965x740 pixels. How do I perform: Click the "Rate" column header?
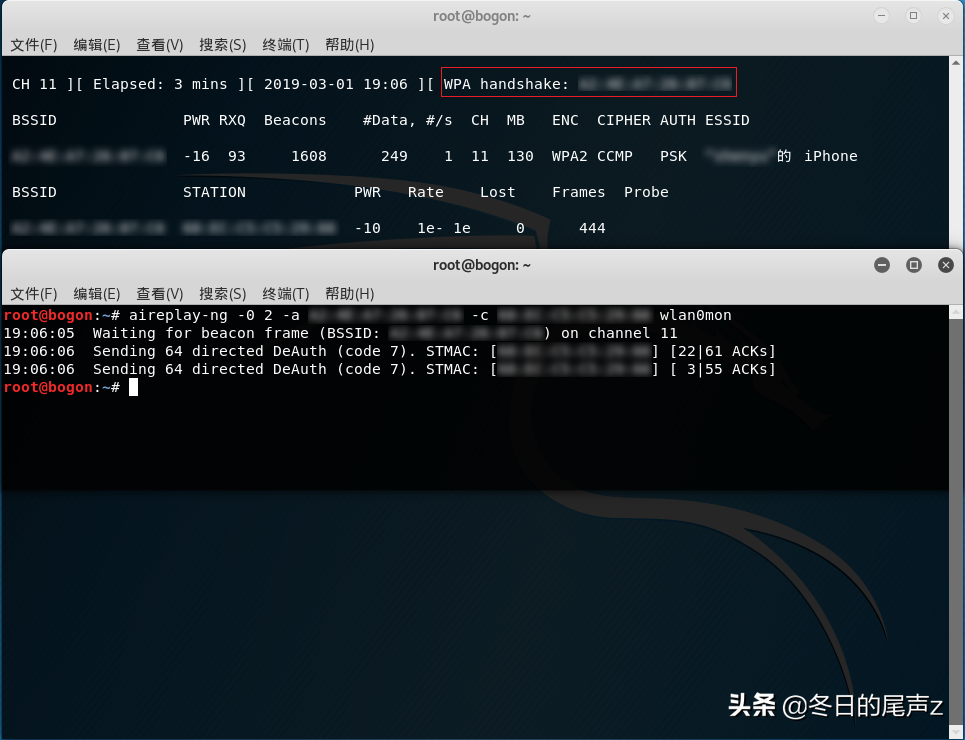click(x=425, y=192)
